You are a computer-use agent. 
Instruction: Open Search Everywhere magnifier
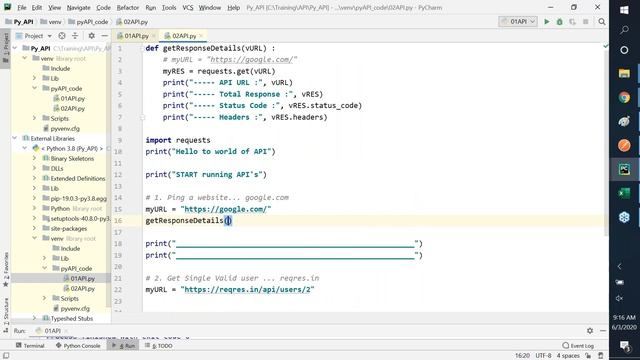pos(602,22)
